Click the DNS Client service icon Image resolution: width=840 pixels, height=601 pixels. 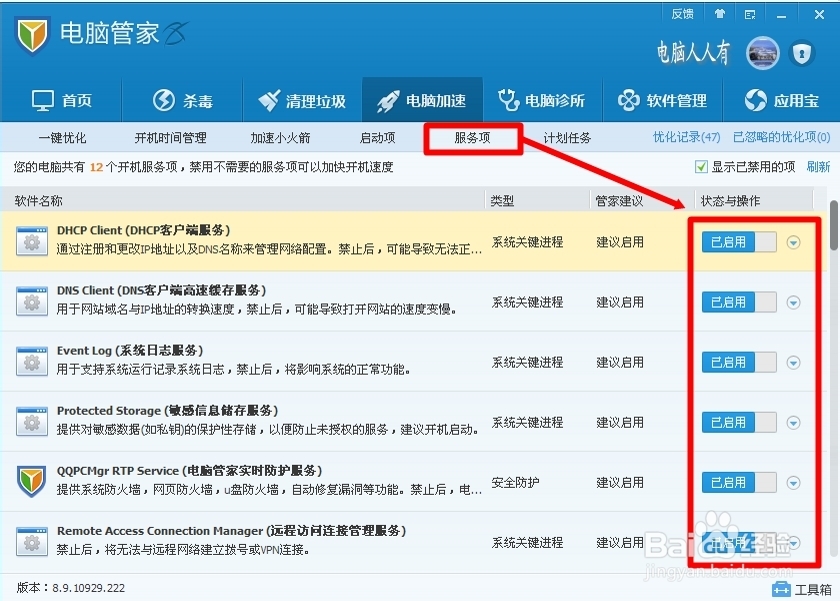(x=32, y=302)
